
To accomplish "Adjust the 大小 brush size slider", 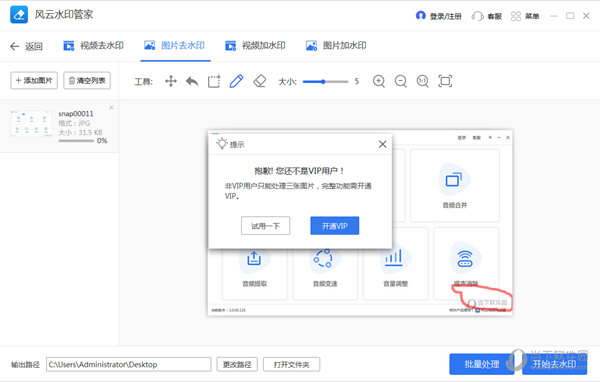I will click(x=325, y=82).
